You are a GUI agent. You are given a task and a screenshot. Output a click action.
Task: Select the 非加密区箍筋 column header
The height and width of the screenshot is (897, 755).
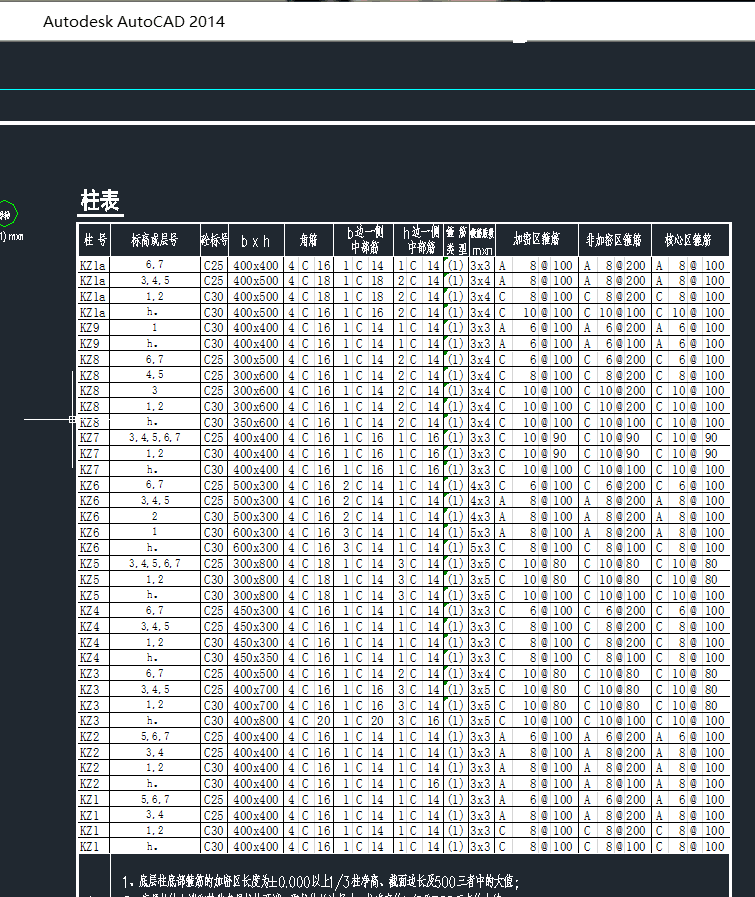614,240
